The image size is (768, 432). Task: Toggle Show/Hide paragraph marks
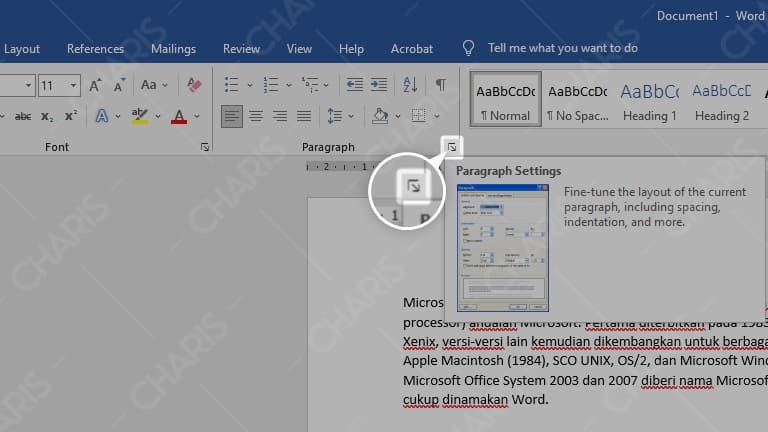tap(441, 85)
